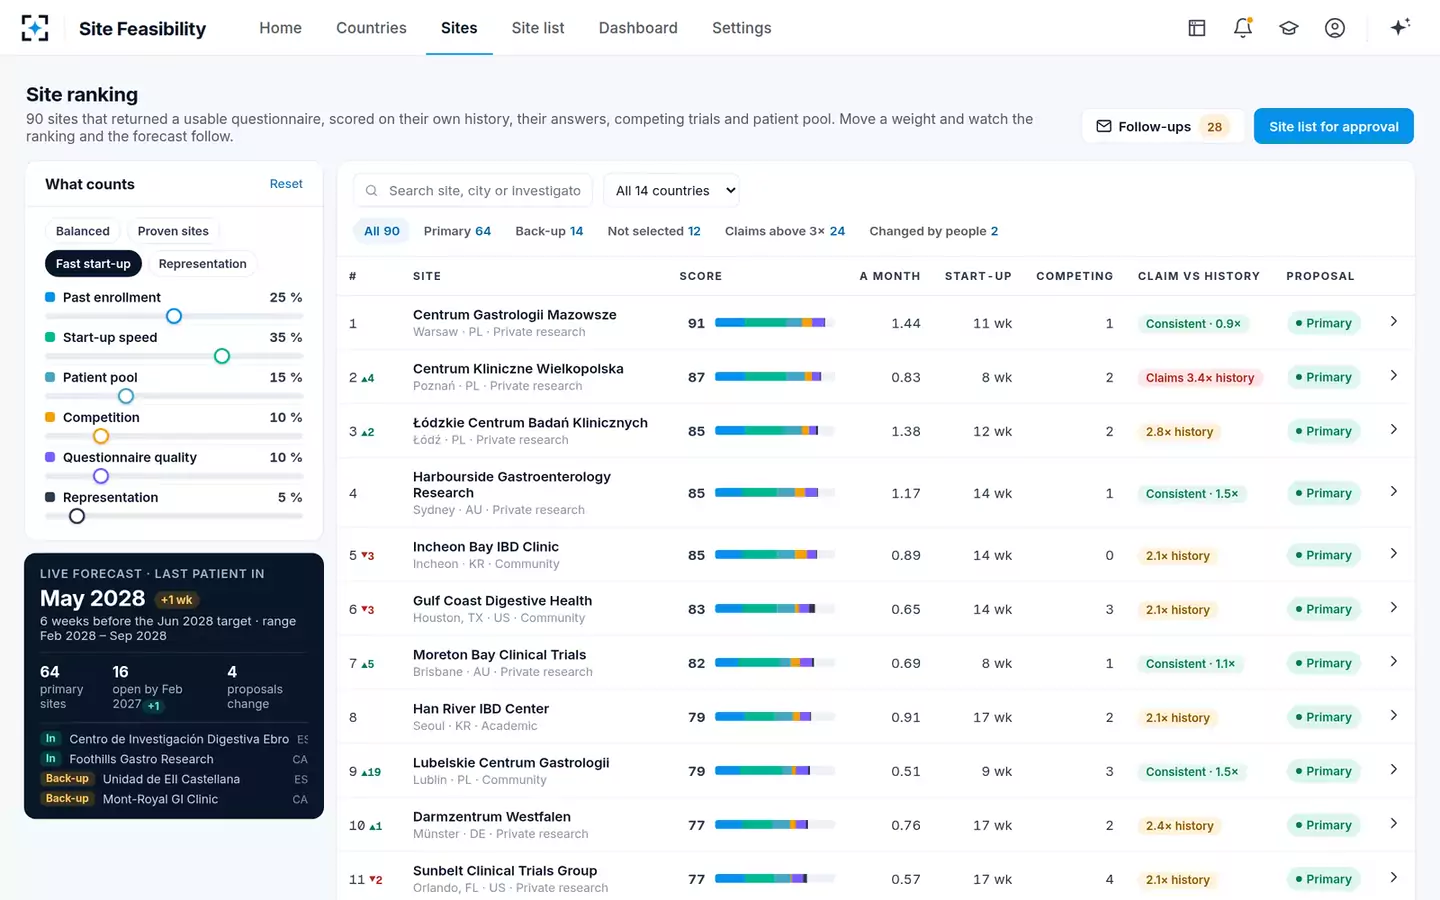The width and height of the screenshot is (1440, 900).
Task: Click the A Month column header
Action: point(890,276)
